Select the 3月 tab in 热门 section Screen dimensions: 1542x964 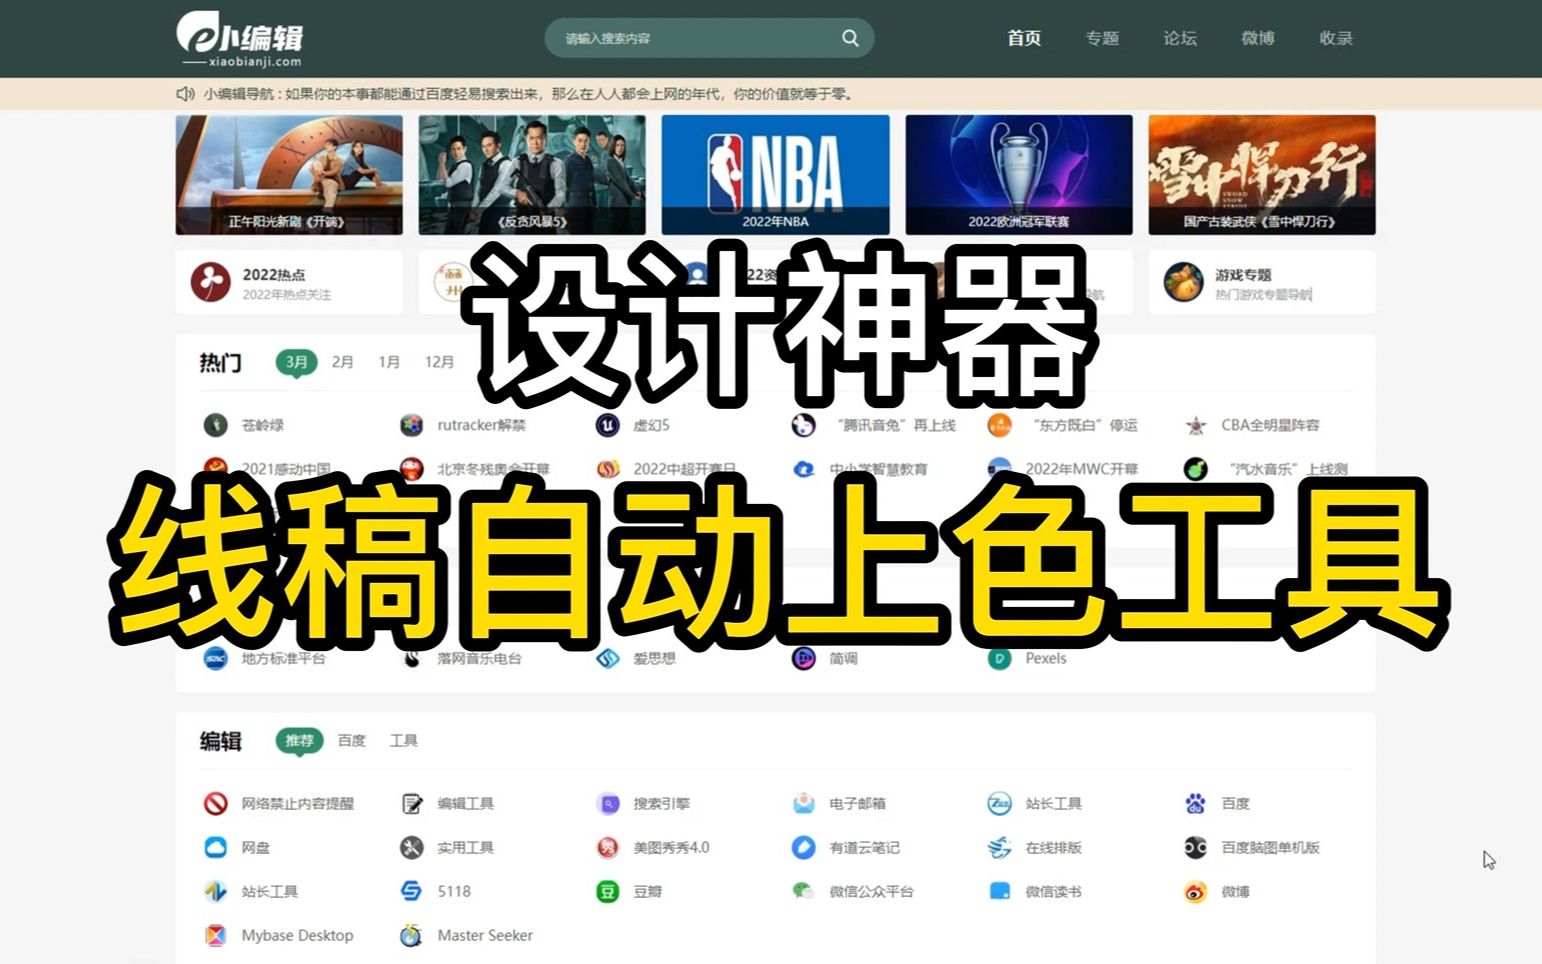[296, 362]
